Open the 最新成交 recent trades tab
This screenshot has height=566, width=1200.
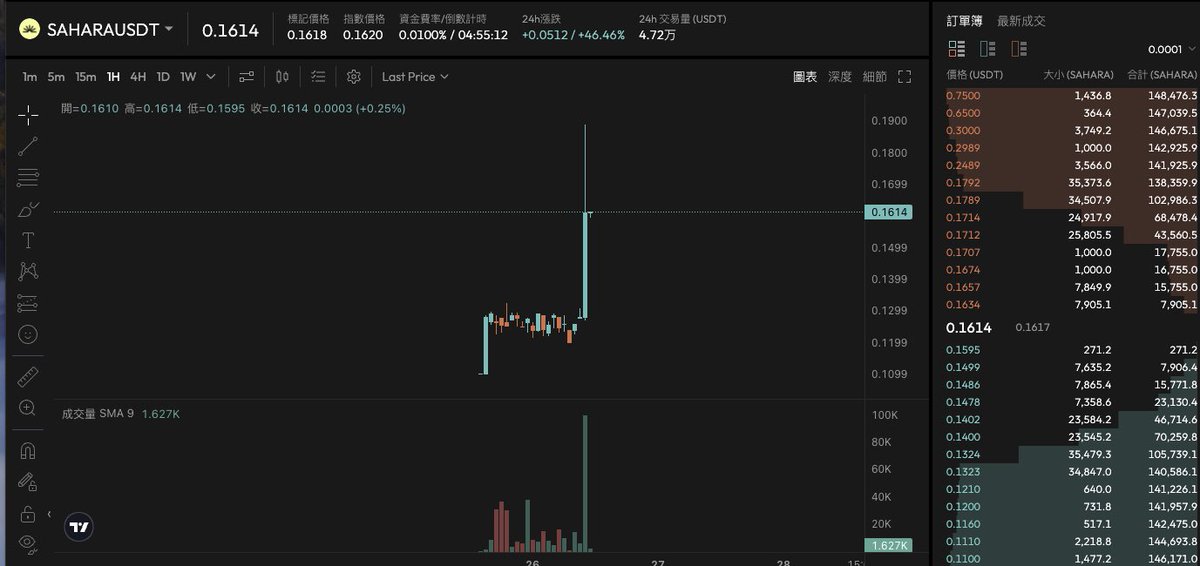point(1021,21)
